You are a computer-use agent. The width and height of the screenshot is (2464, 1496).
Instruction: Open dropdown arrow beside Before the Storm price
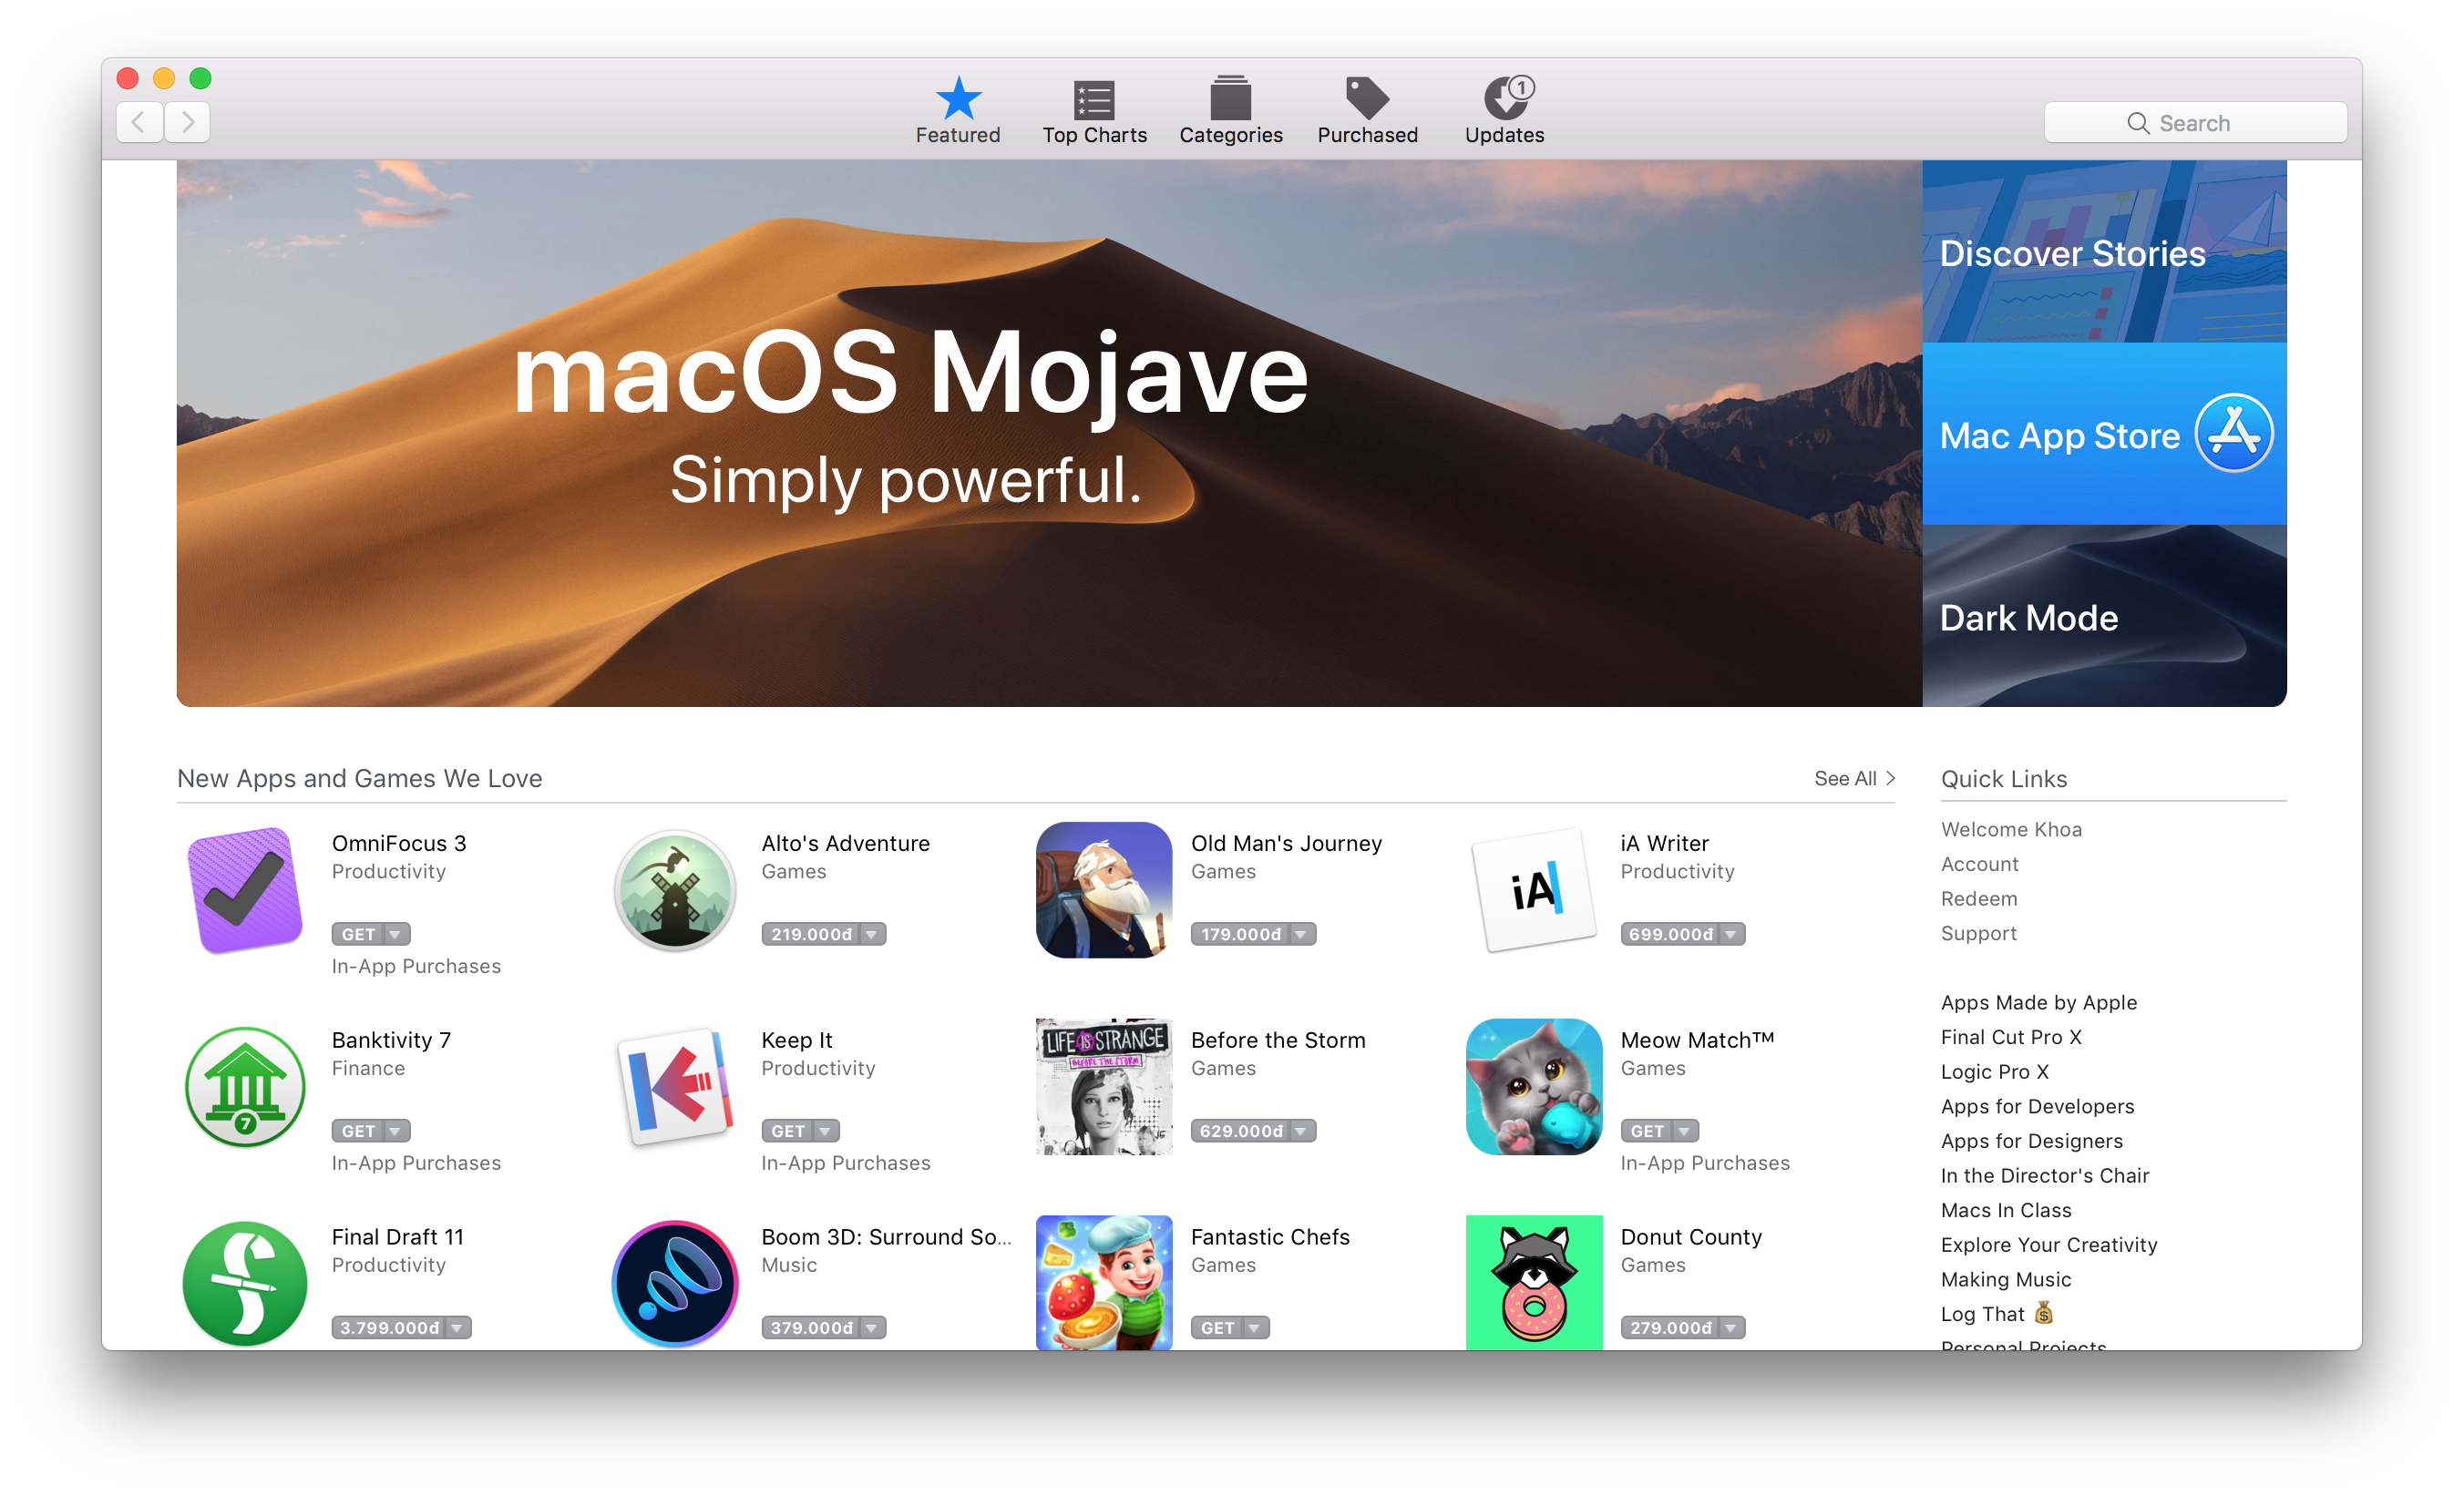coord(1301,1131)
